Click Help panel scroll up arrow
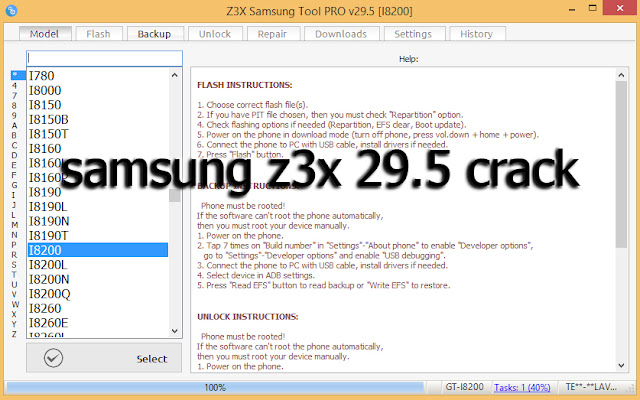The width and height of the screenshot is (640, 400). pos(621,75)
